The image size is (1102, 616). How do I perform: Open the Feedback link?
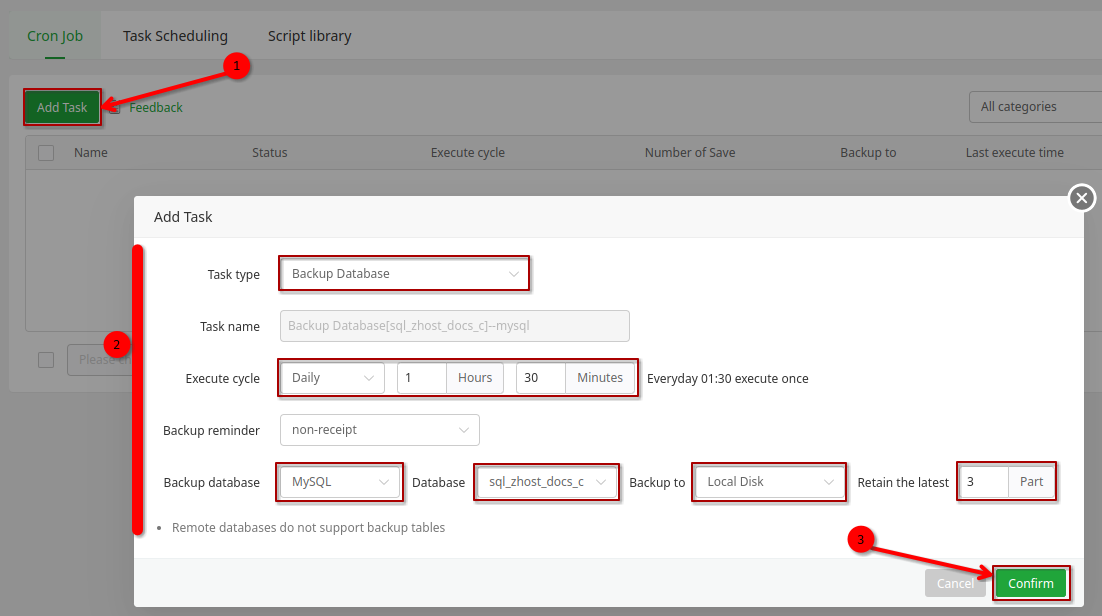(155, 107)
